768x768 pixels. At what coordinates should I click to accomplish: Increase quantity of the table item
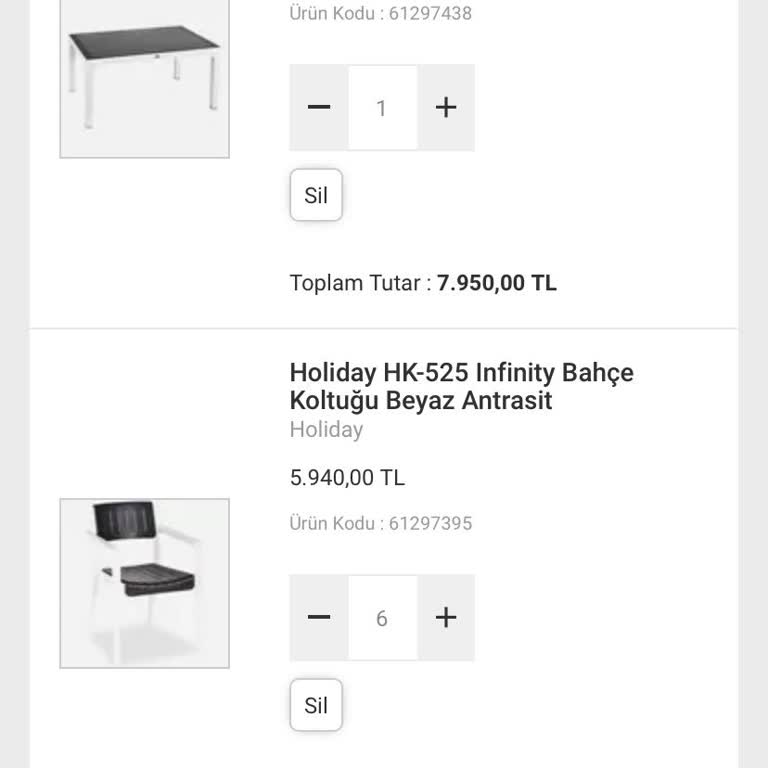[446, 108]
